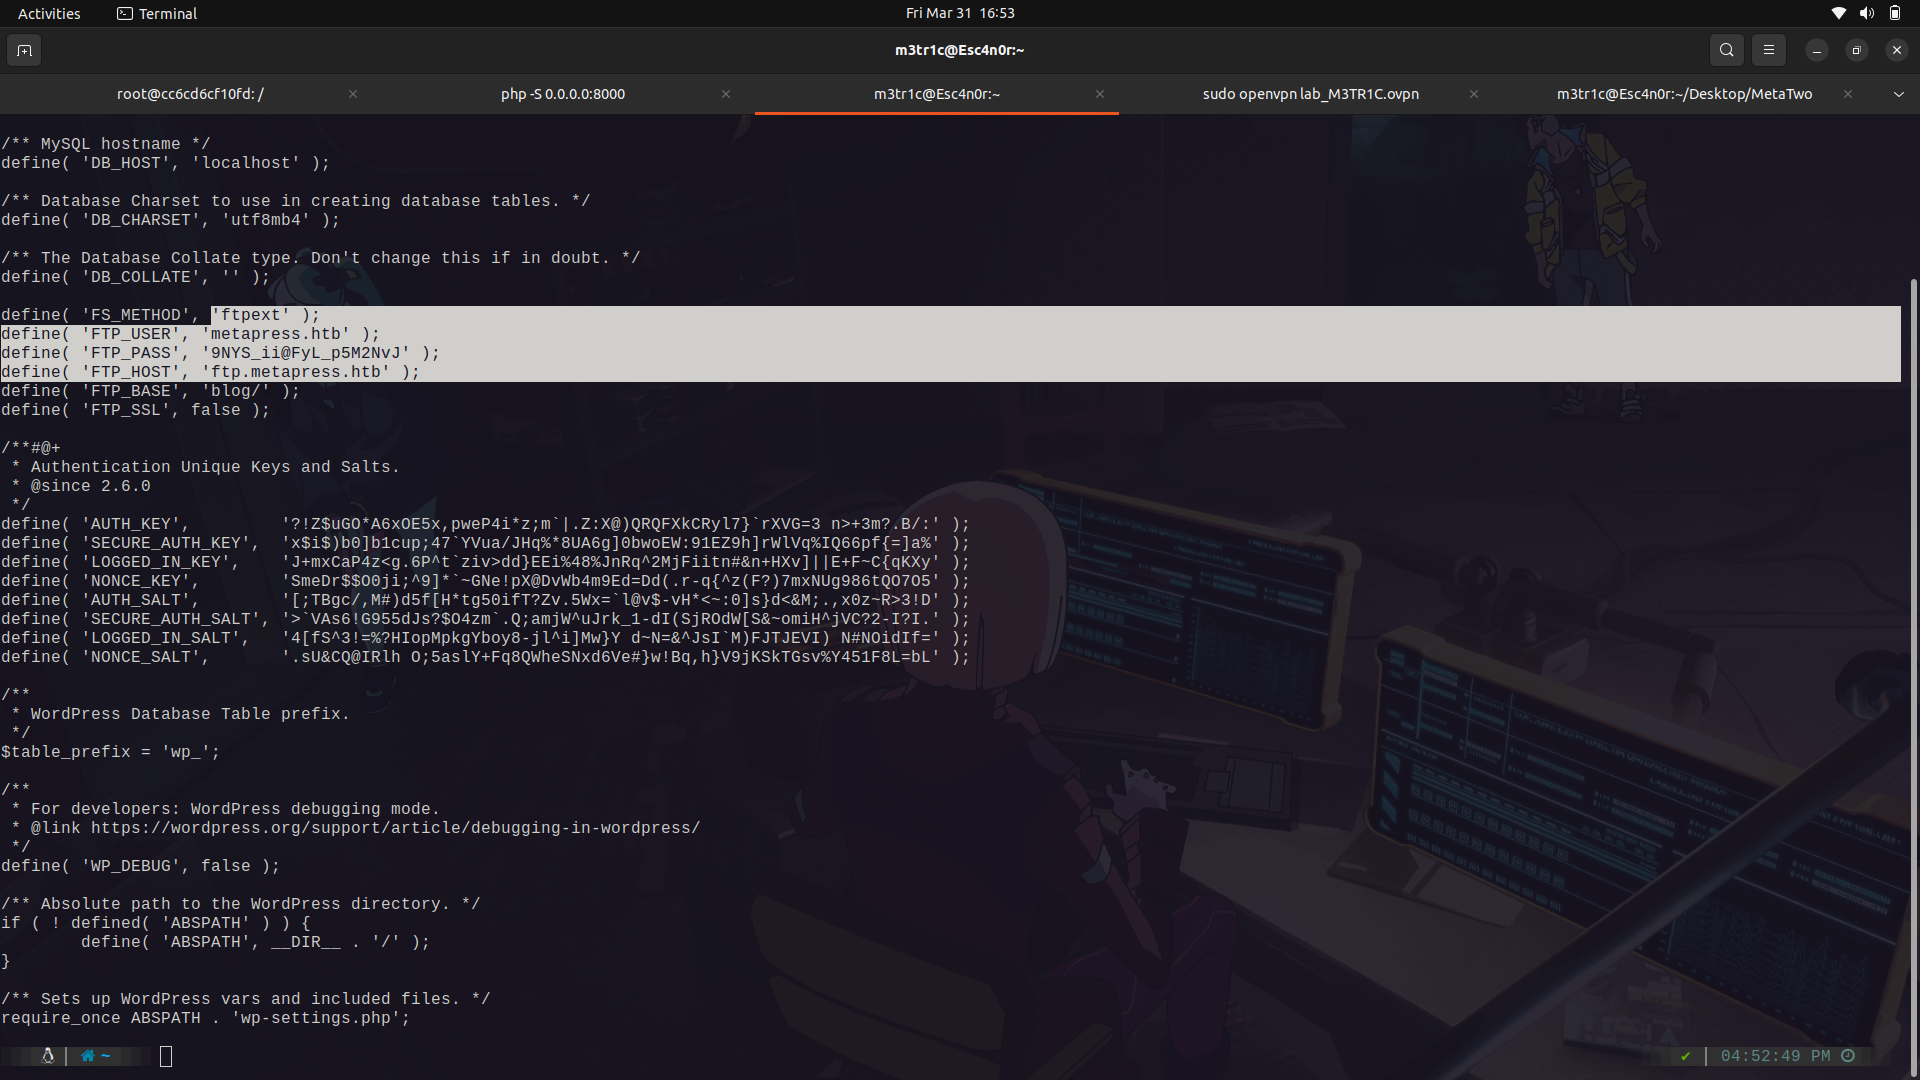Click the Terminal menu in the top bar

[156, 13]
